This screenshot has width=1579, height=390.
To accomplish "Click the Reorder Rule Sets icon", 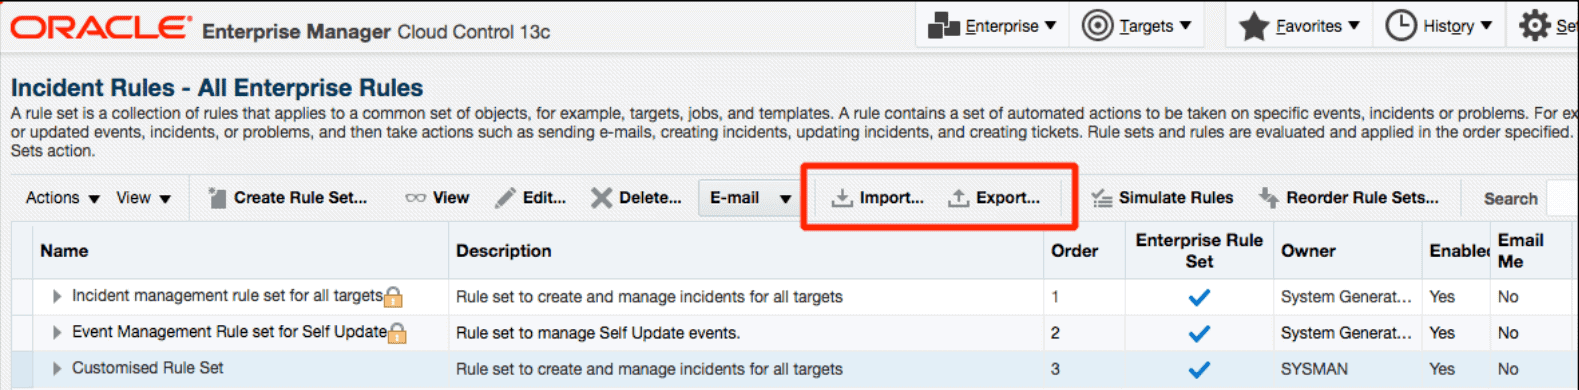I will [x=1268, y=198].
